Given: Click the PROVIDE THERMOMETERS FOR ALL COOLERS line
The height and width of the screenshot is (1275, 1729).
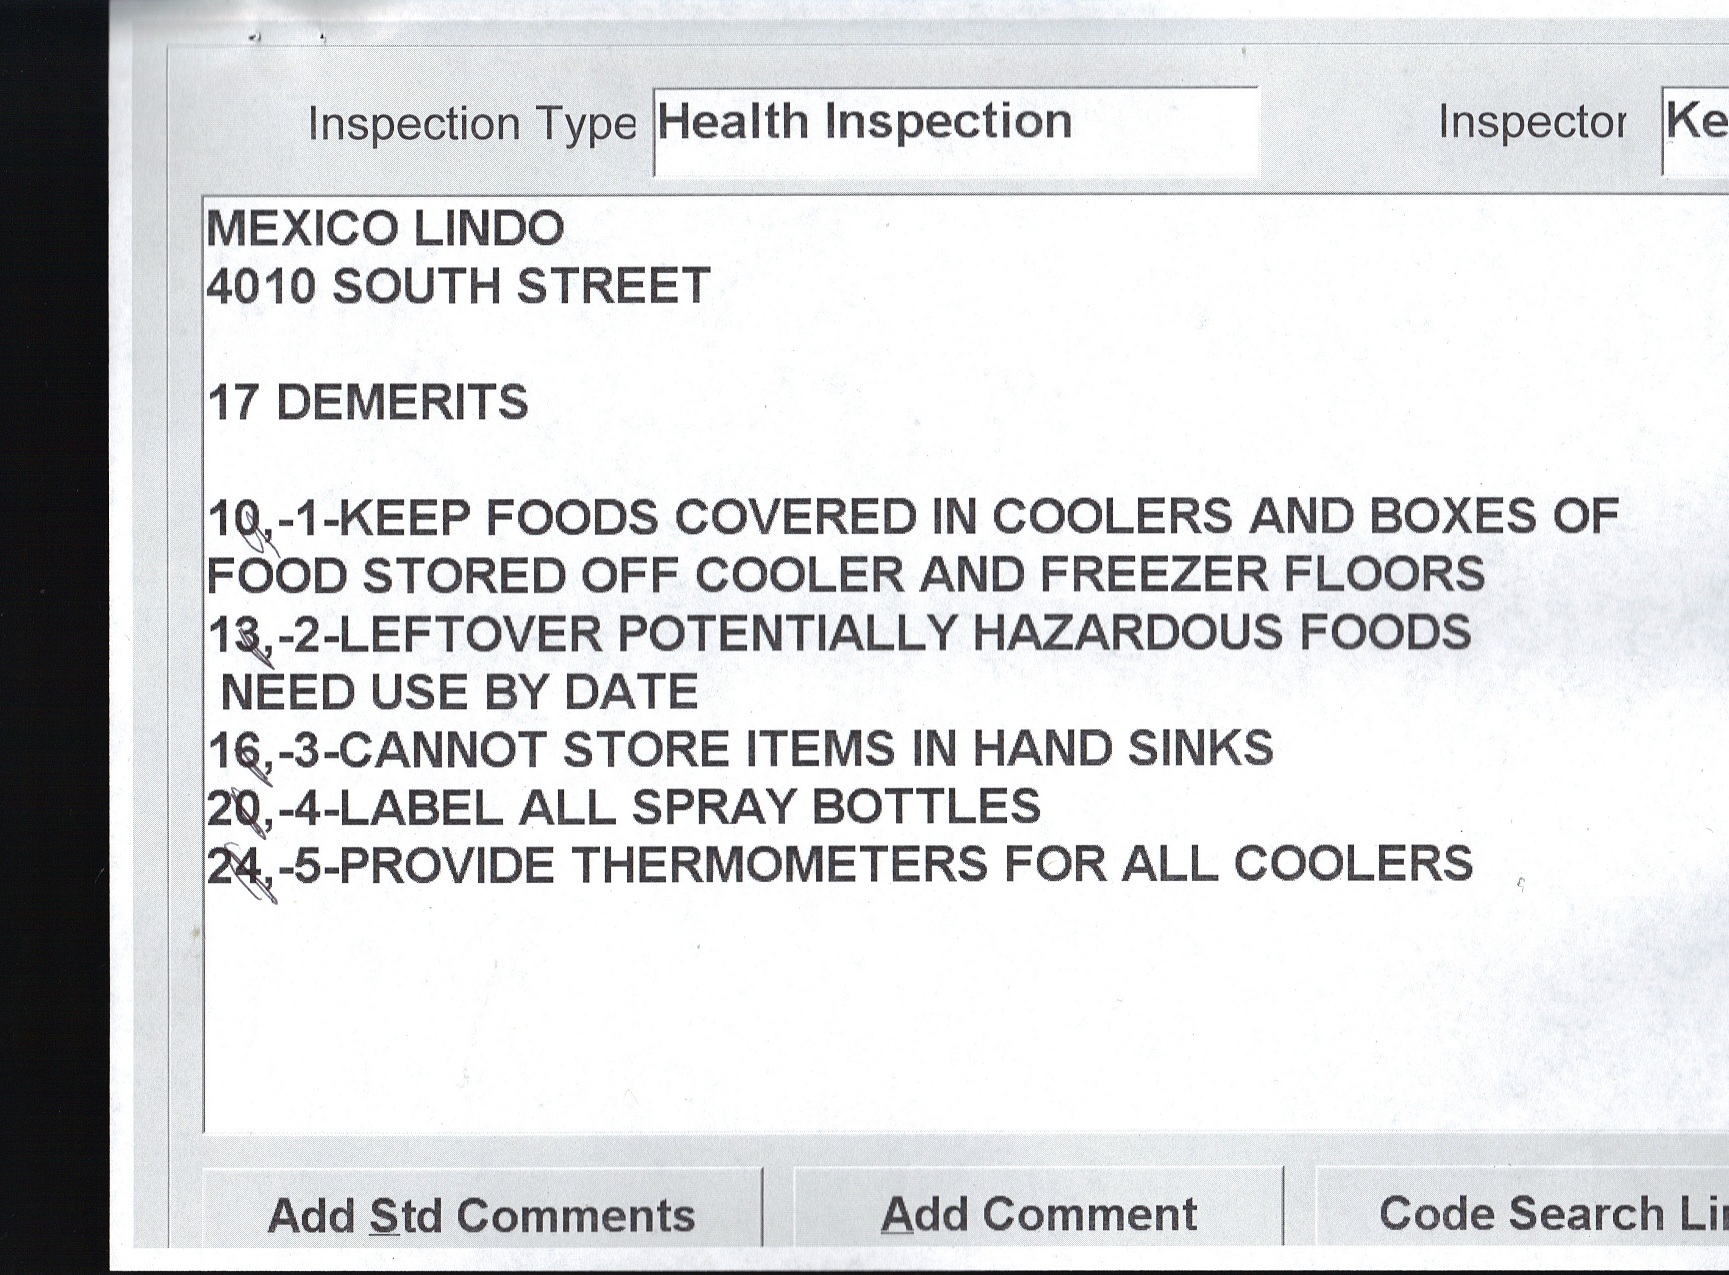Looking at the screenshot, I should click(x=840, y=865).
